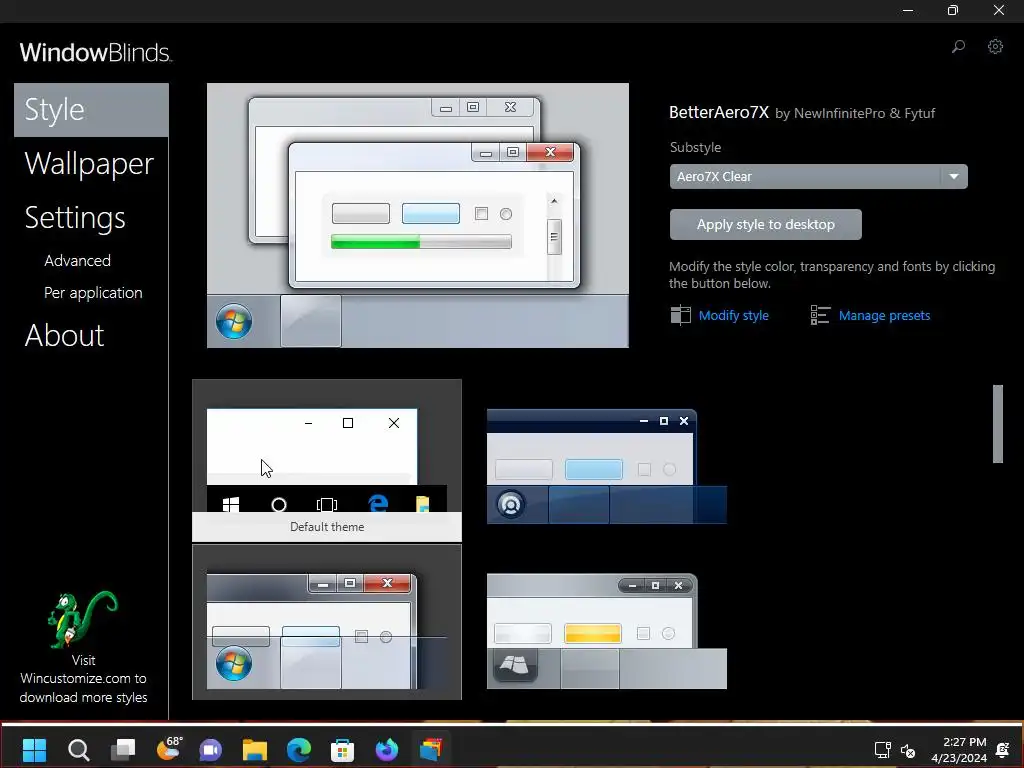Open the weather widget showing 68°

[x=168, y=748]
